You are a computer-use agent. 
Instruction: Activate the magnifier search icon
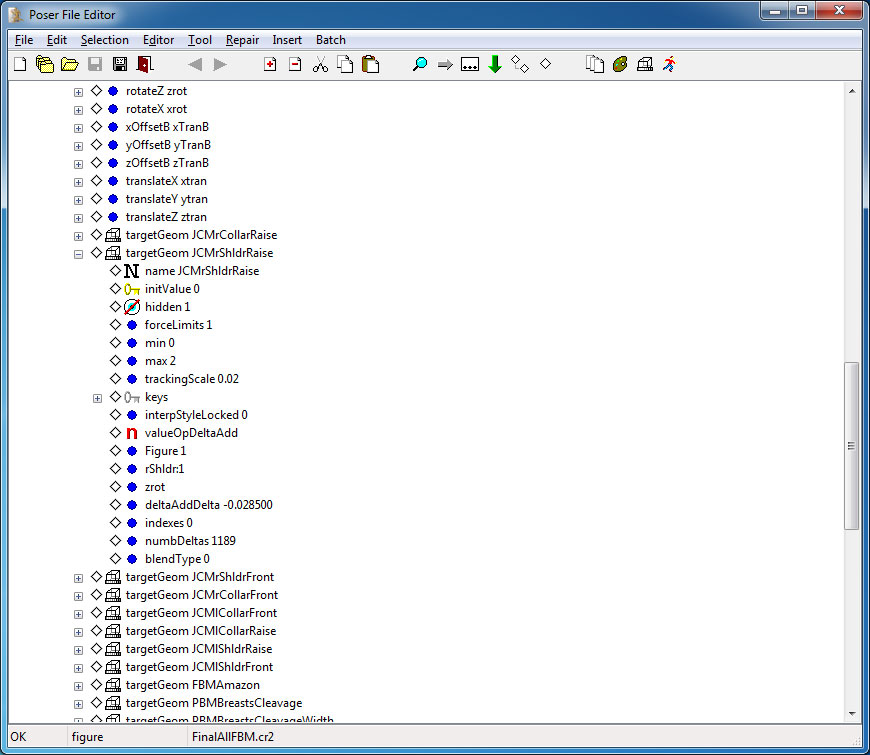tap(420, 63)
